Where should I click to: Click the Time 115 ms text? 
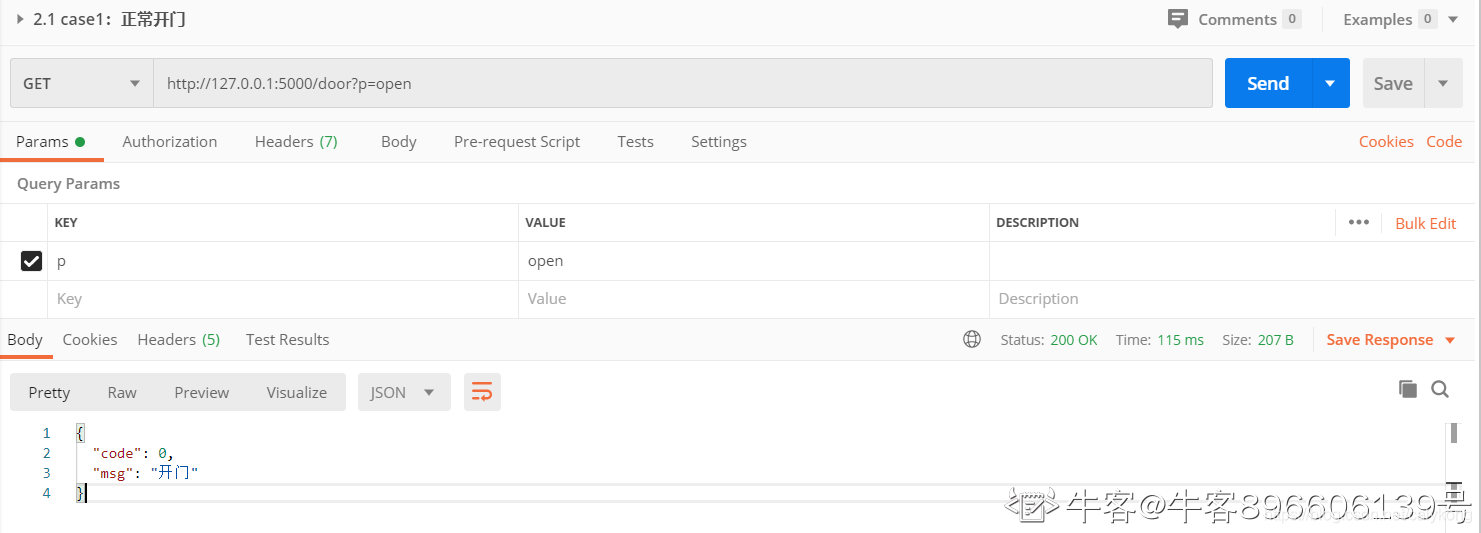click(x=1160, y=340)
